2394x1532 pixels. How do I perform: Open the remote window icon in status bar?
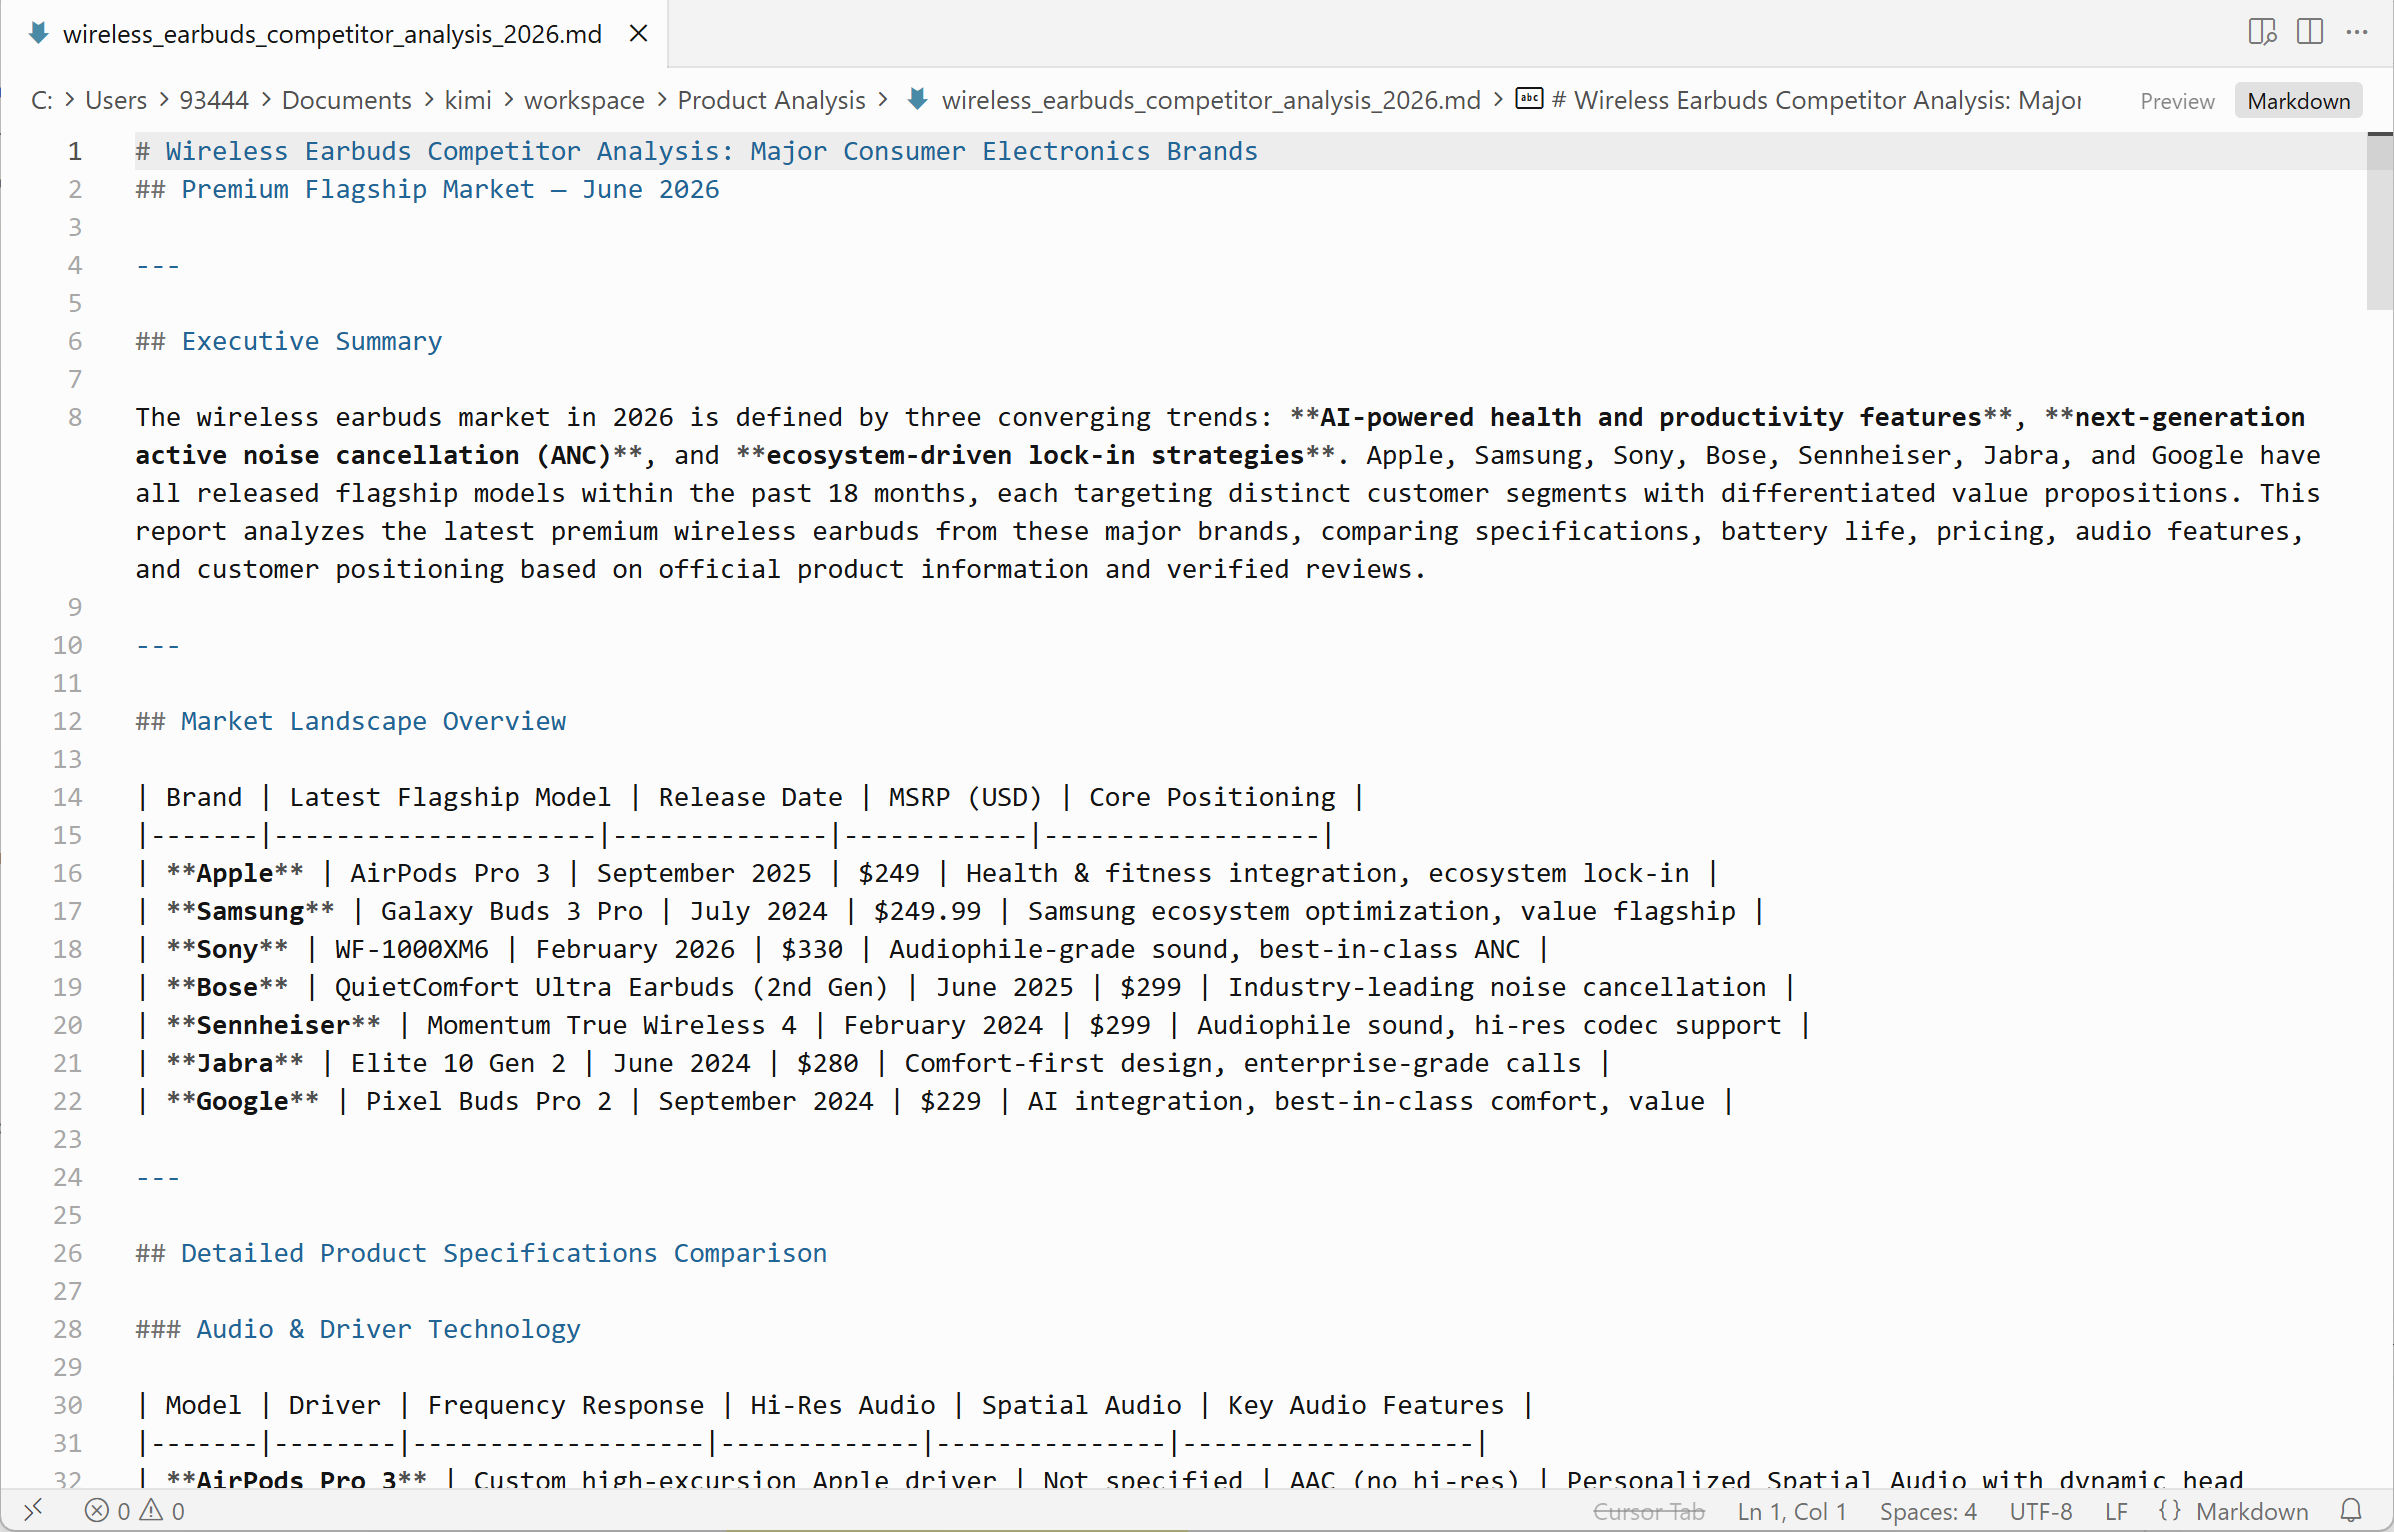pos(33,1510)
